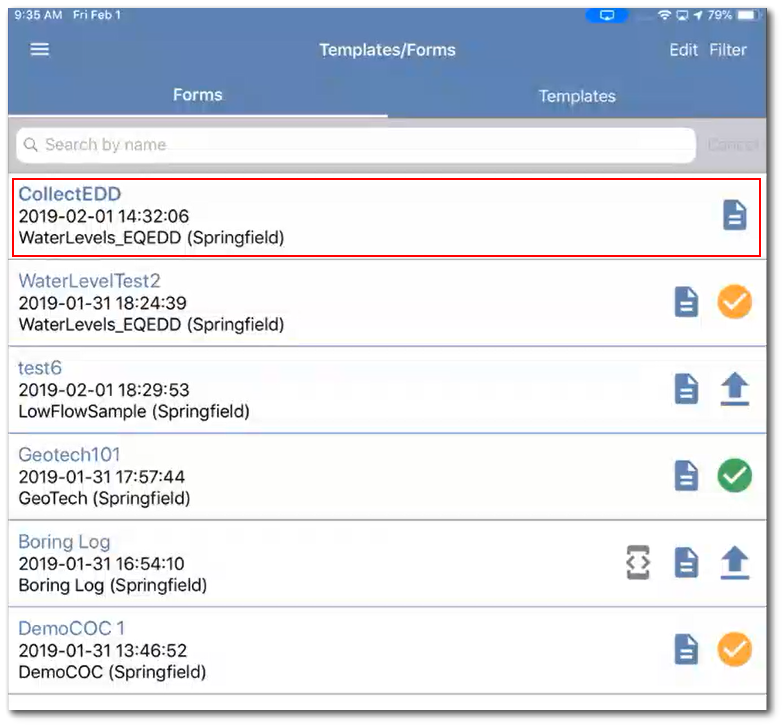Tap orange checkmark status on DemoCOC 1
Viewport: 783px width, 726px height.
(x=735, y=649)
